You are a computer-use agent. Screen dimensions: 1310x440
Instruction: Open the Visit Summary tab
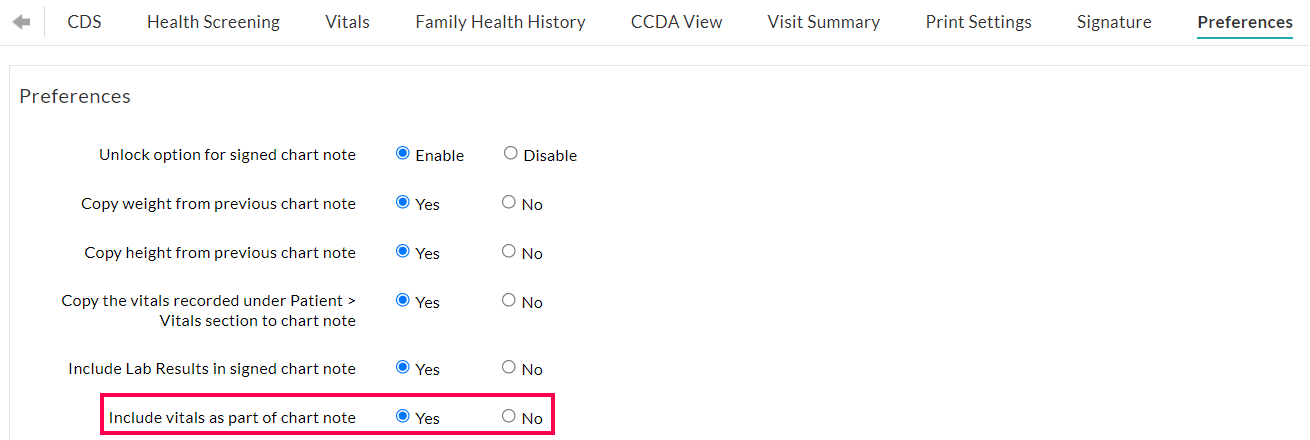823,22
